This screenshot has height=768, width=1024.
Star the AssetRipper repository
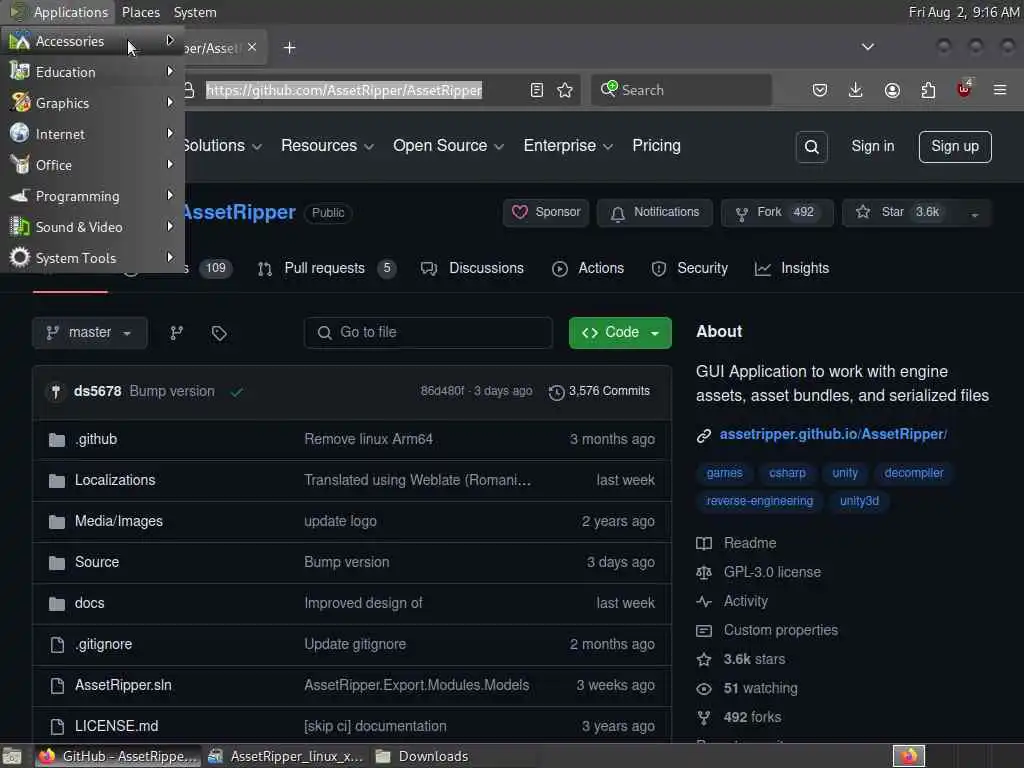[x=901, y=212]
